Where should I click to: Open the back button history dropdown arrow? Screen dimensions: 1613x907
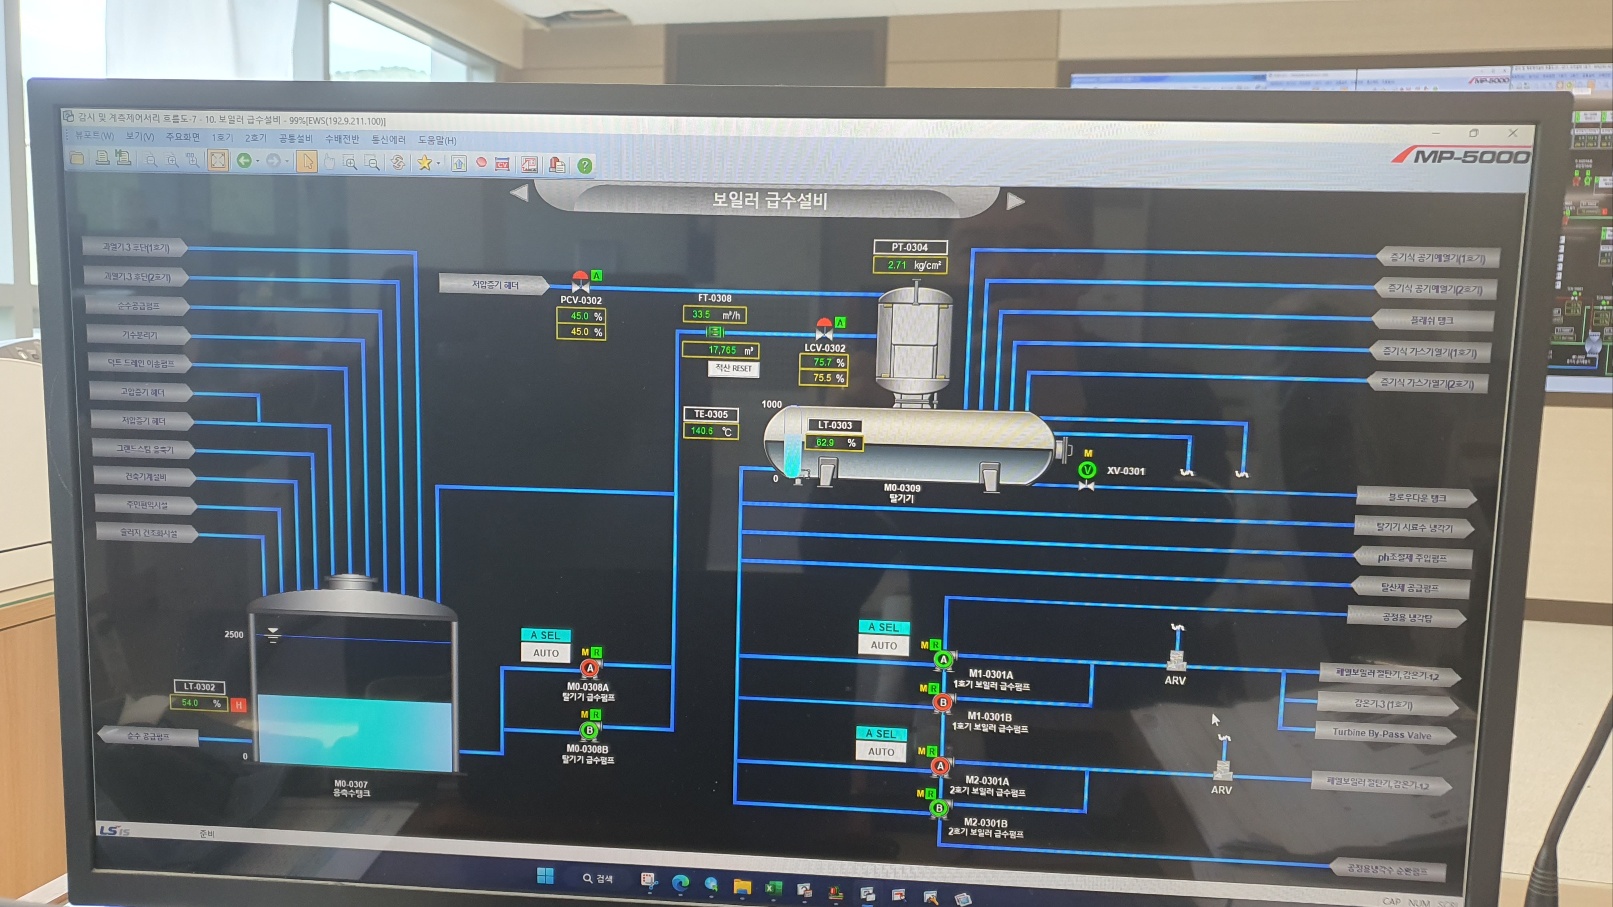257,161
